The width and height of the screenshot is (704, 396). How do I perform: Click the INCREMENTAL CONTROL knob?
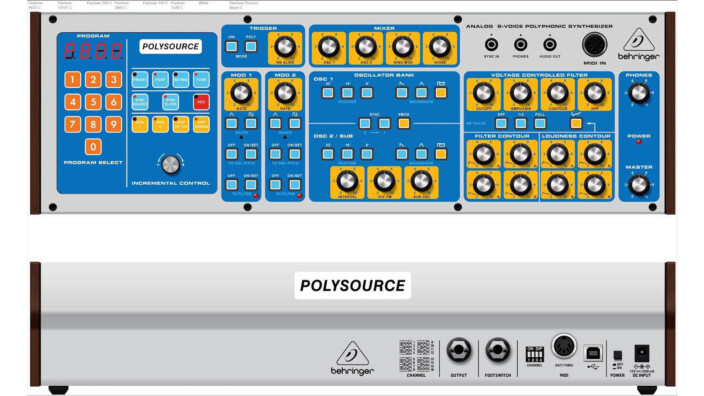click(171, 165)
